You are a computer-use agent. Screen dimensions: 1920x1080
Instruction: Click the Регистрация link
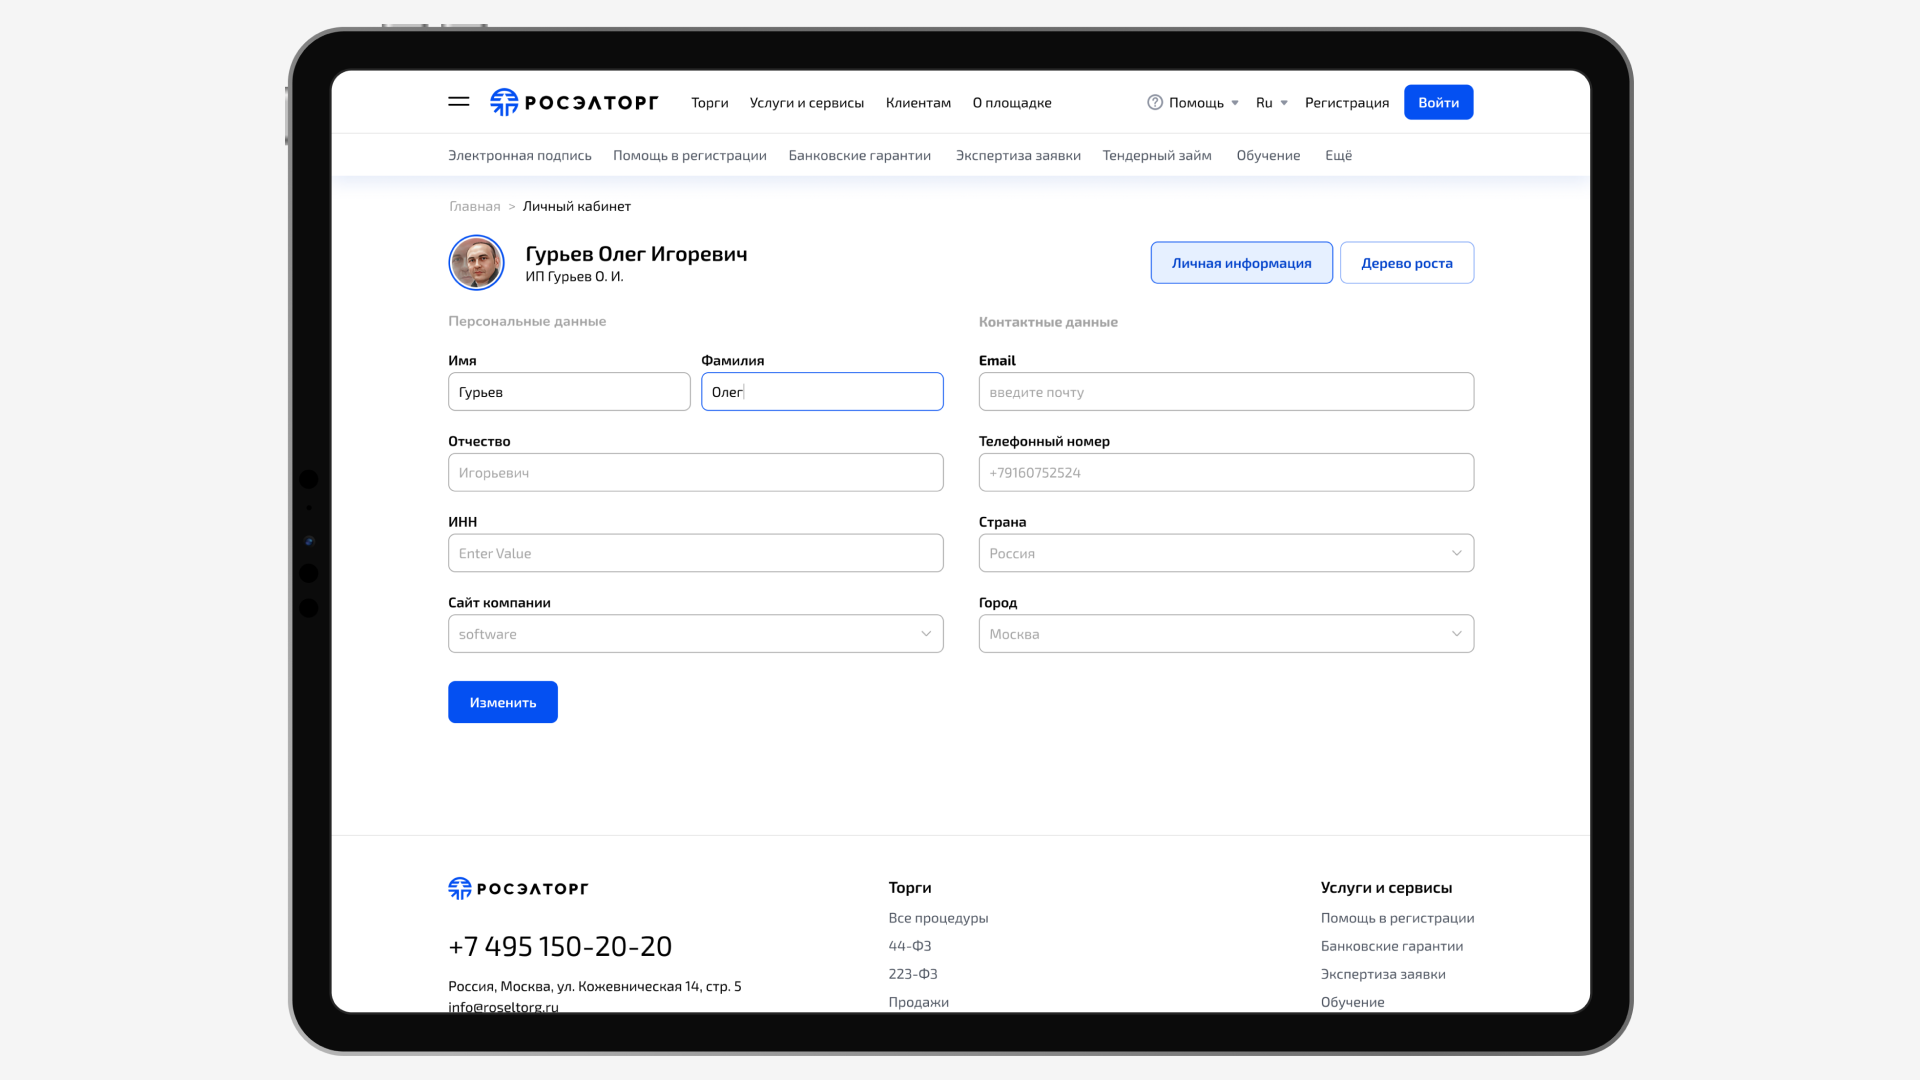[x=1346, y=102]
